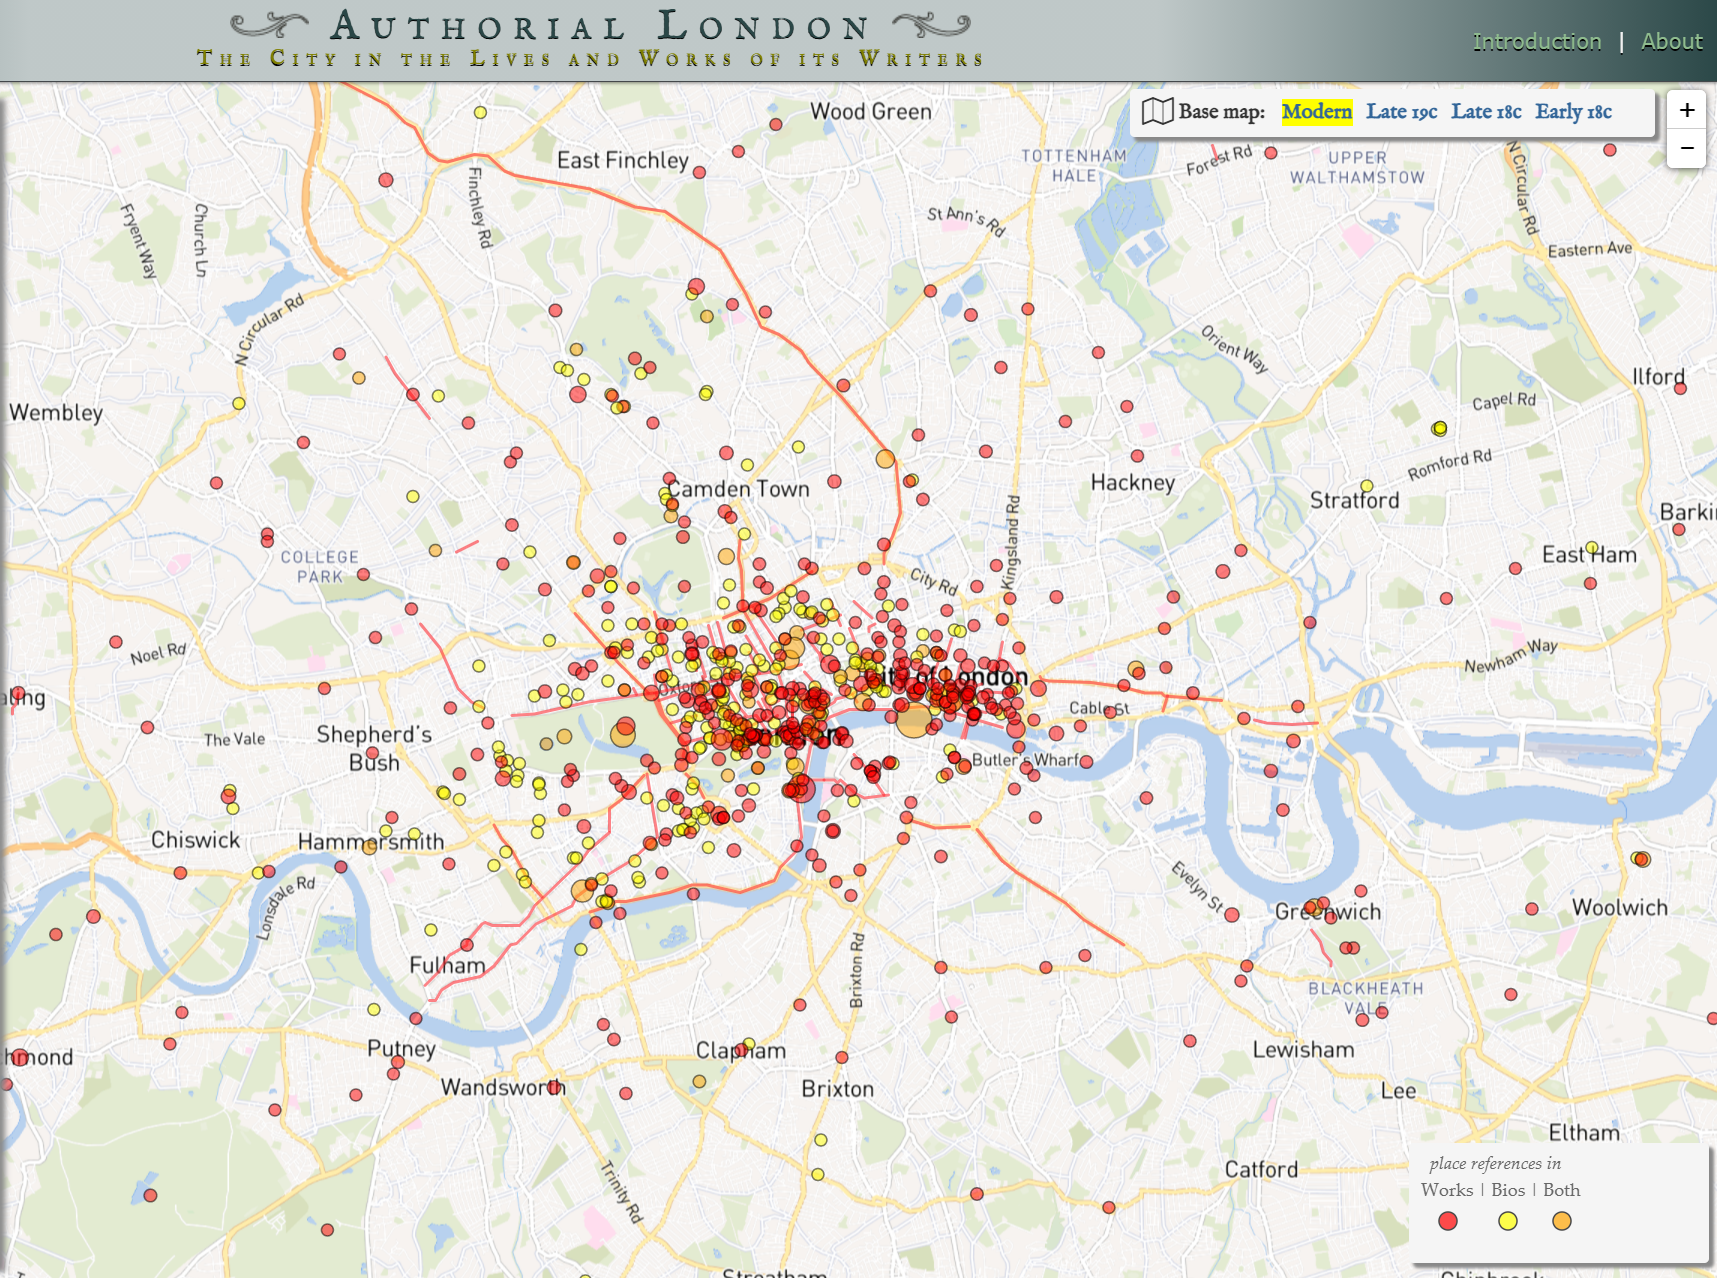Open the About page
Image resolution: width=1717 pixels, height=1278 pixels.
pos(1671,41)
